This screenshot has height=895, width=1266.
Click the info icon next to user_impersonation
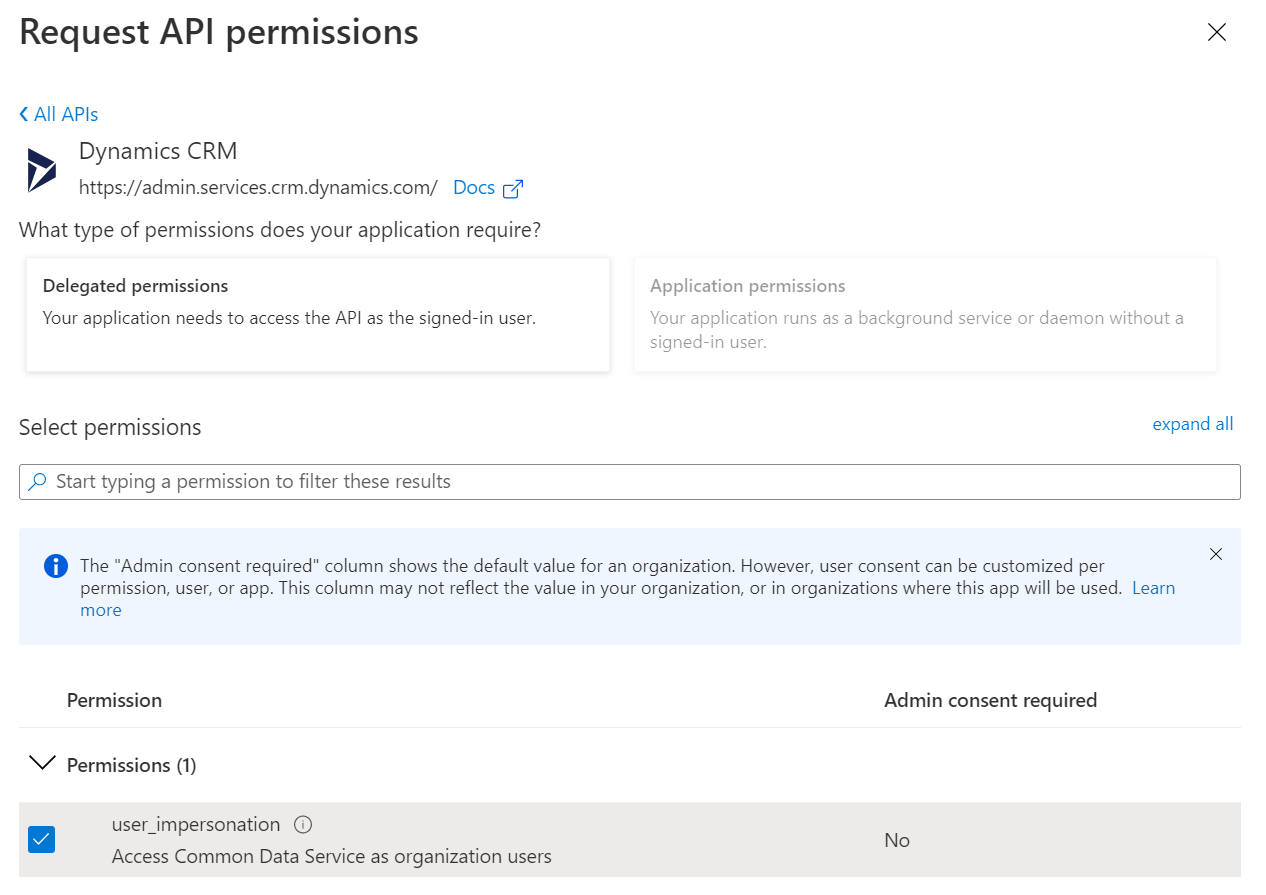[x=304, y=825]
